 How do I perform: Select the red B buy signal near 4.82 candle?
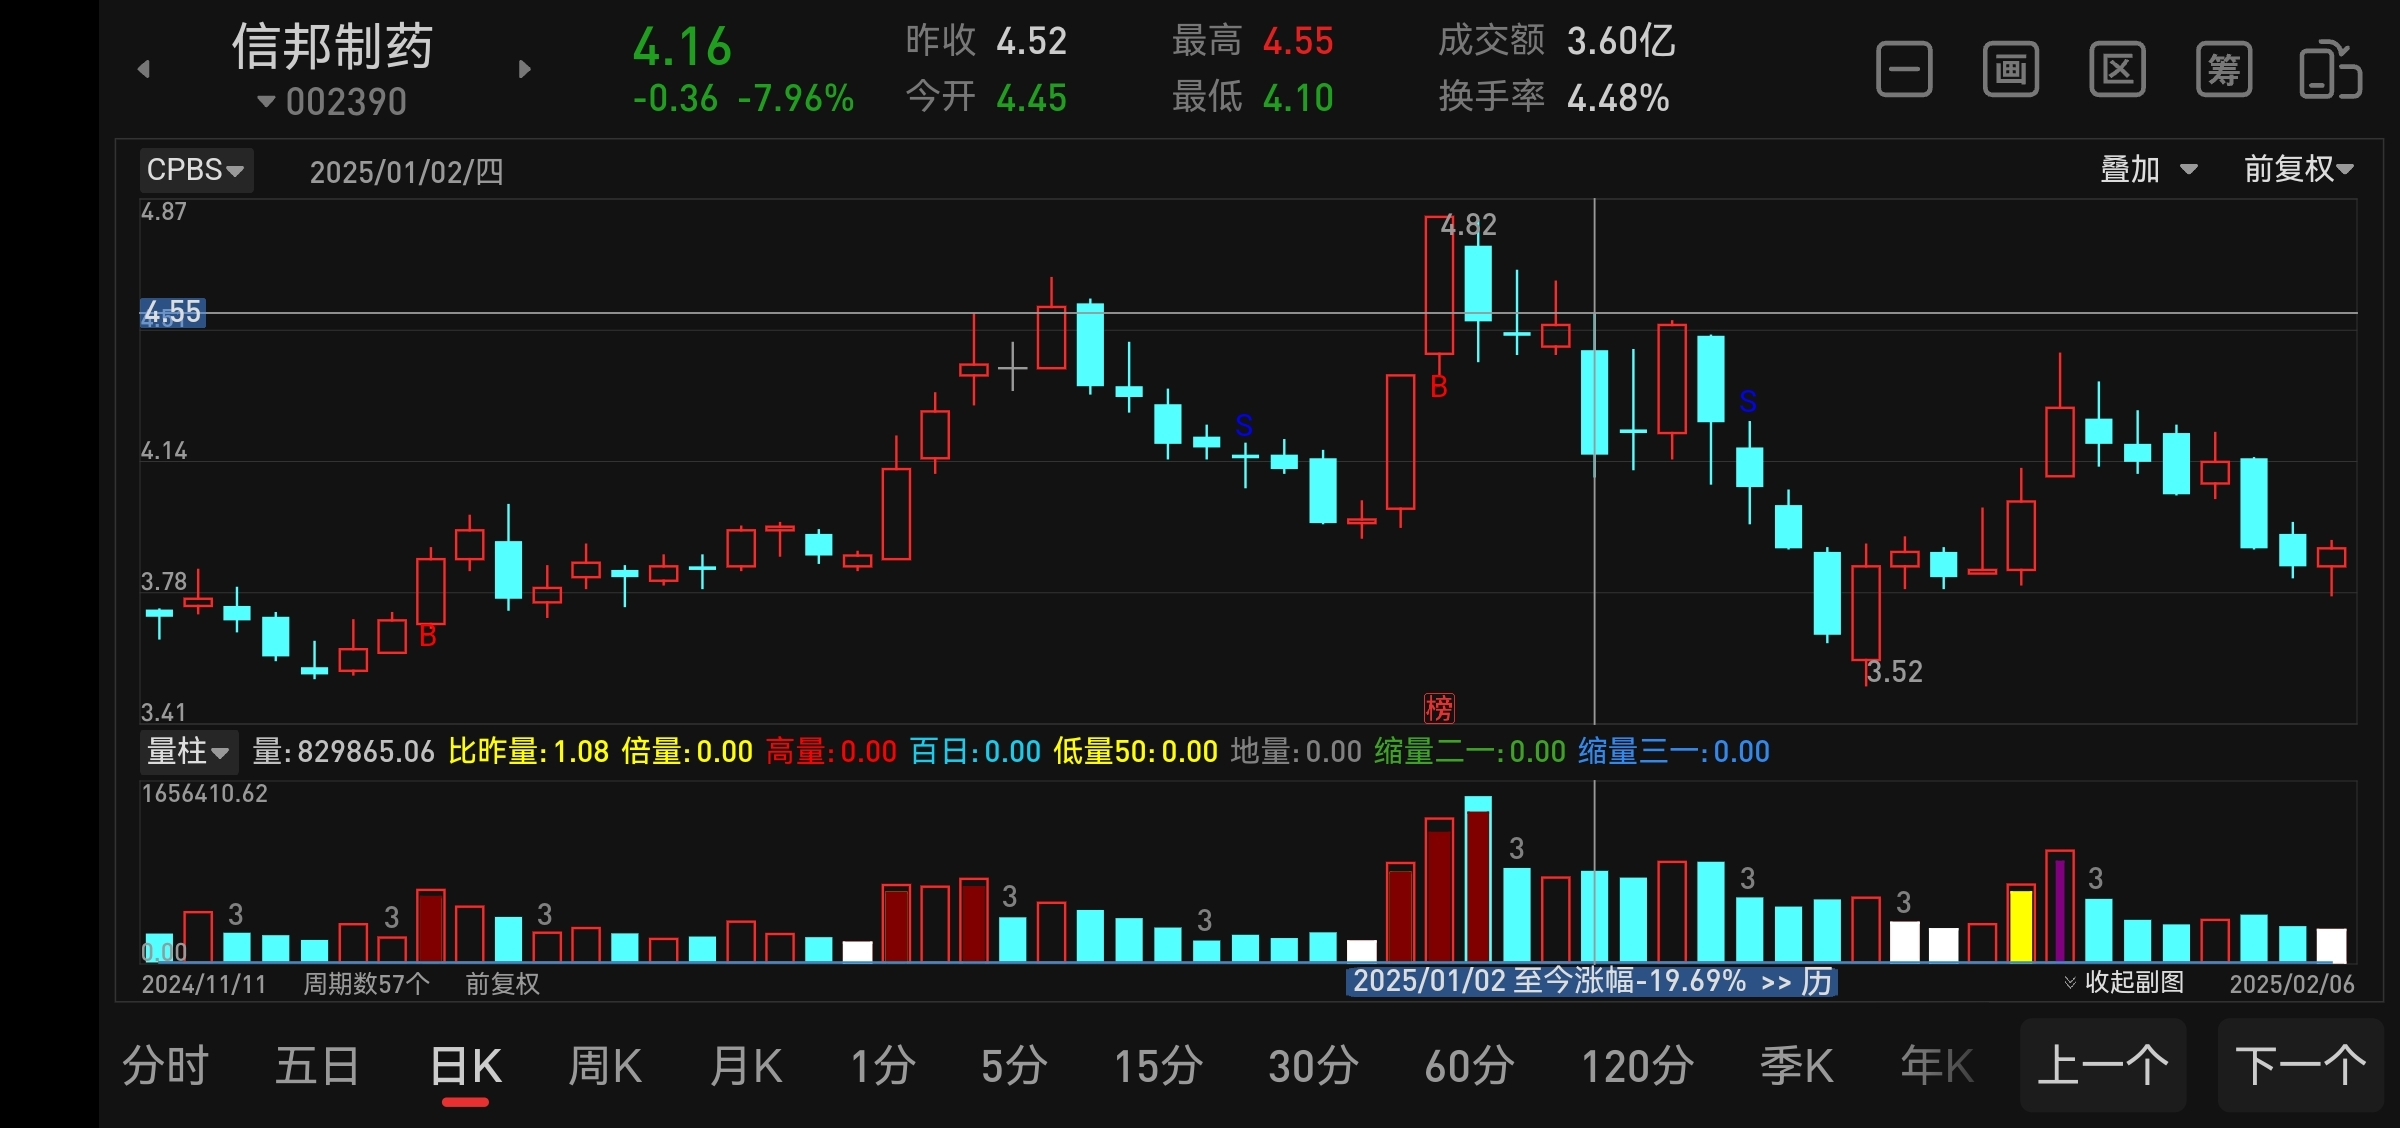tap(1439, 387)
